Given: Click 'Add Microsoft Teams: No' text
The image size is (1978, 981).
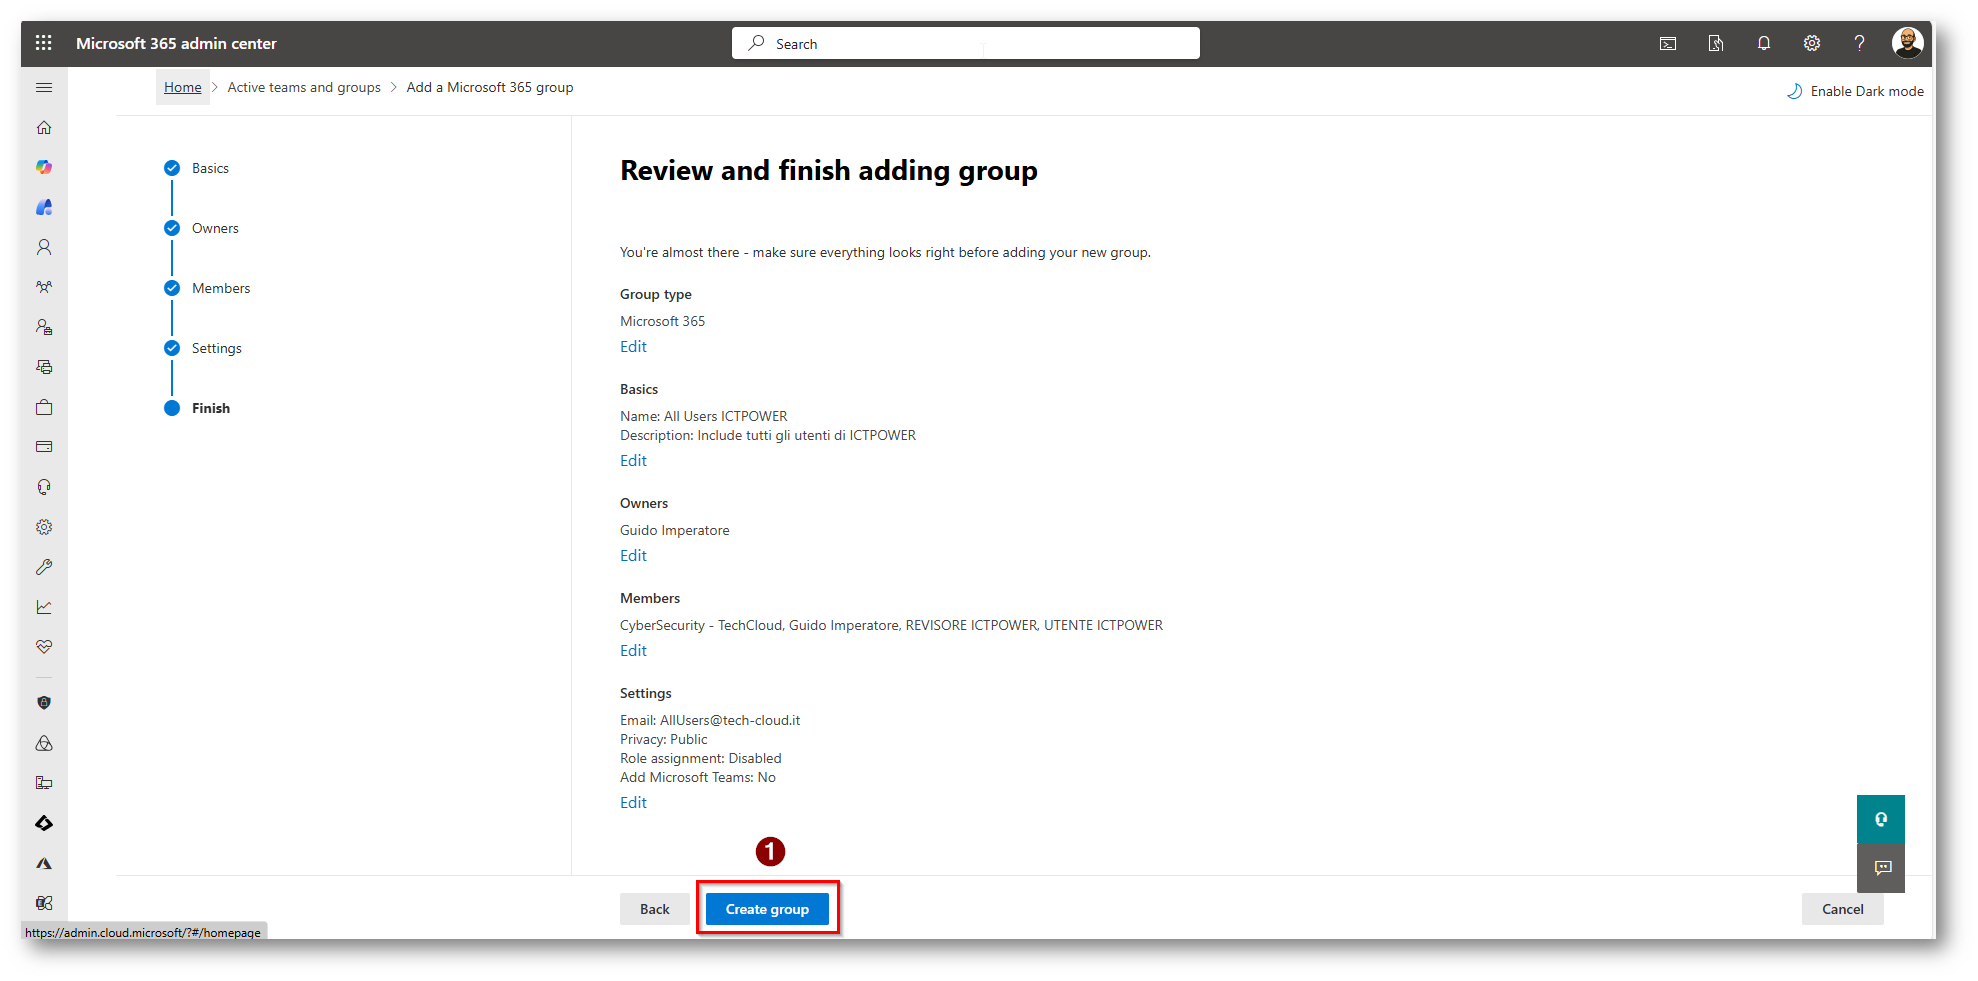Looking at the screenshot, I should pos(698,777).
